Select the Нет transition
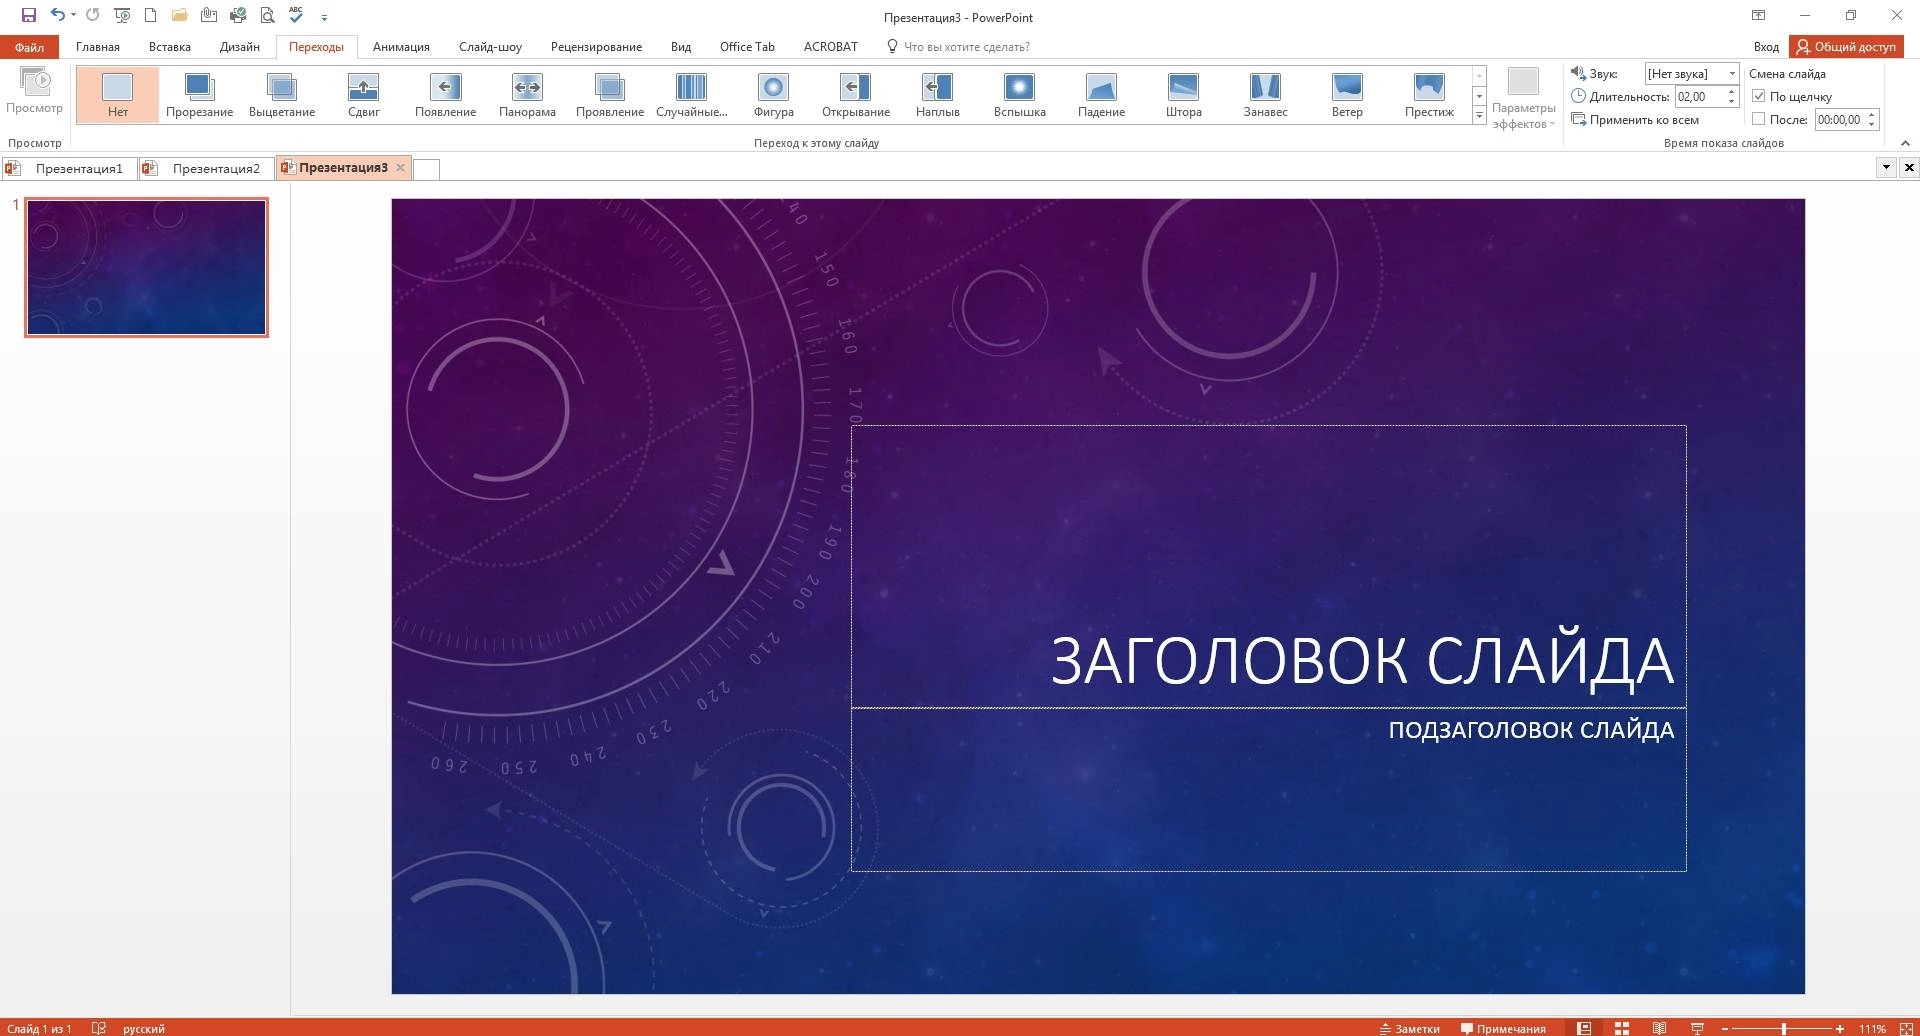 pyautogui.click(x=118, y=95)
